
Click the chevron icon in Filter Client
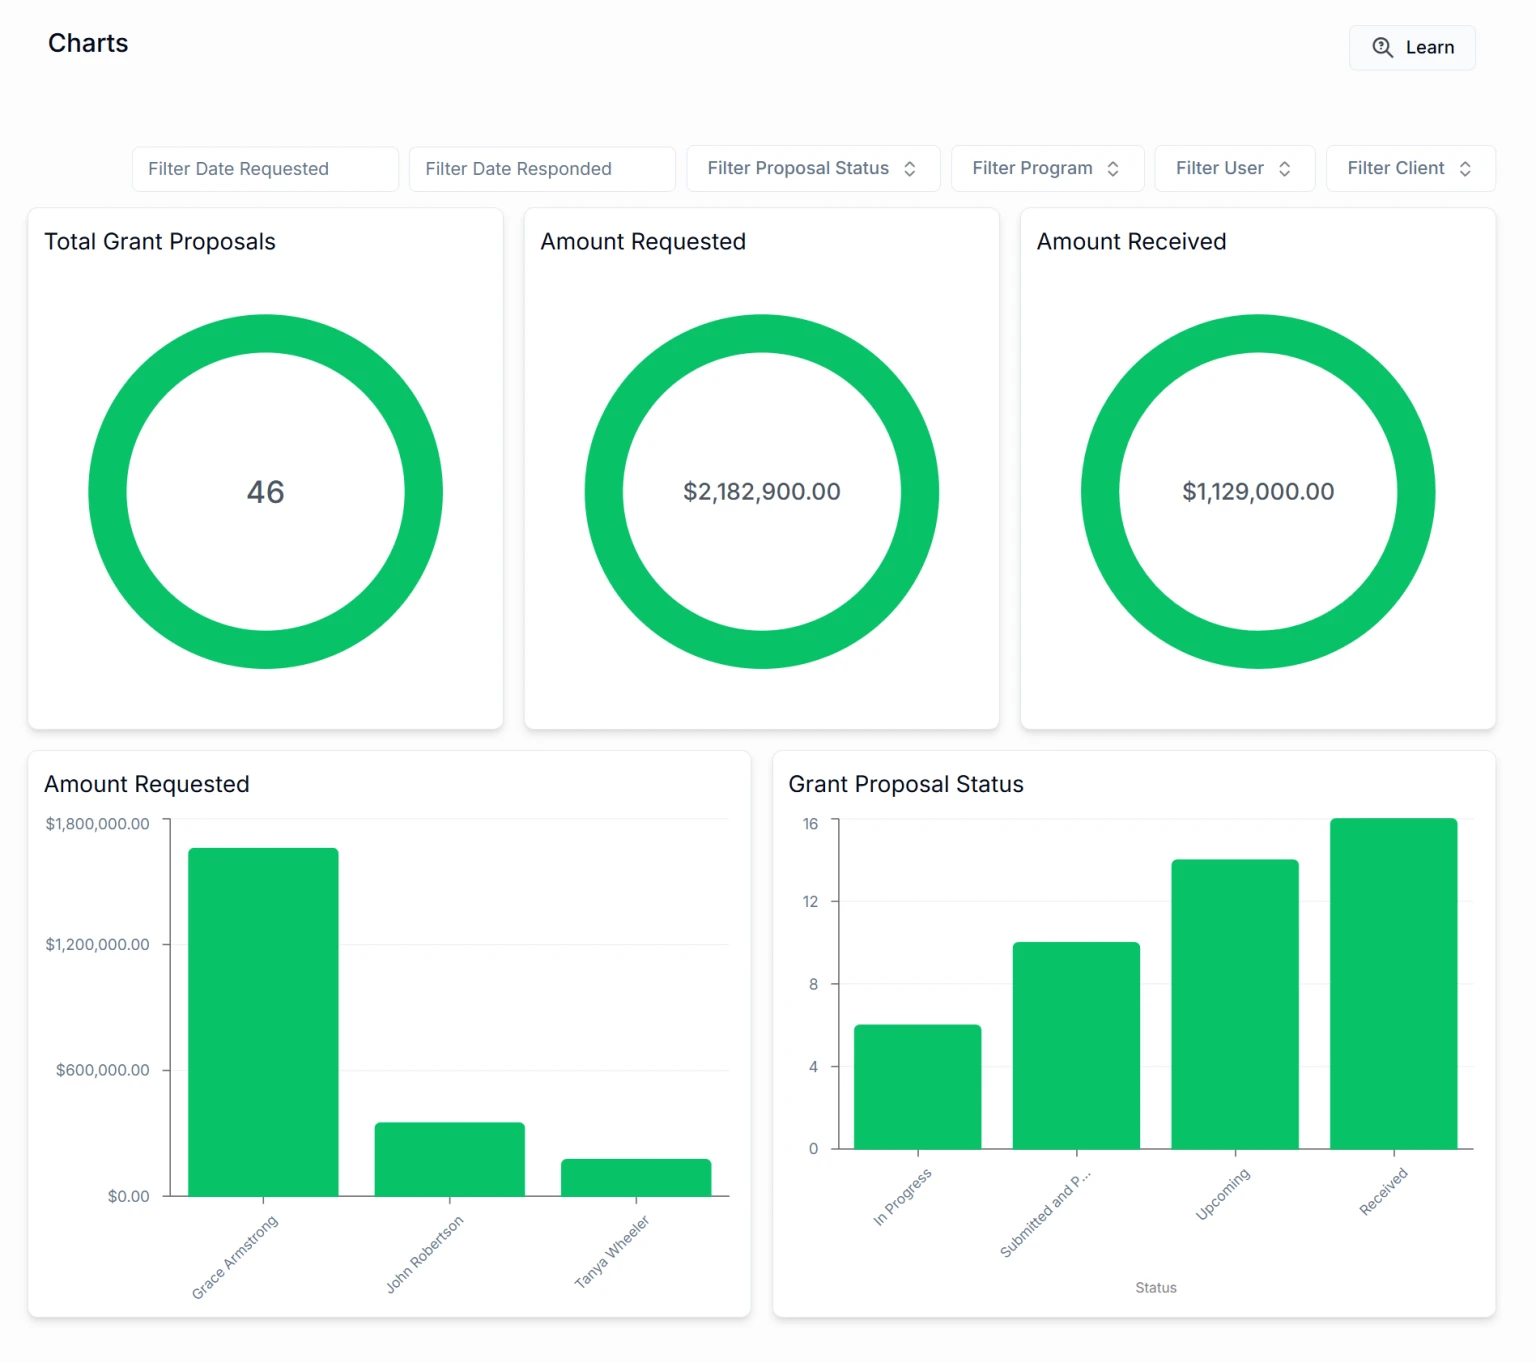click(1465, 169)
